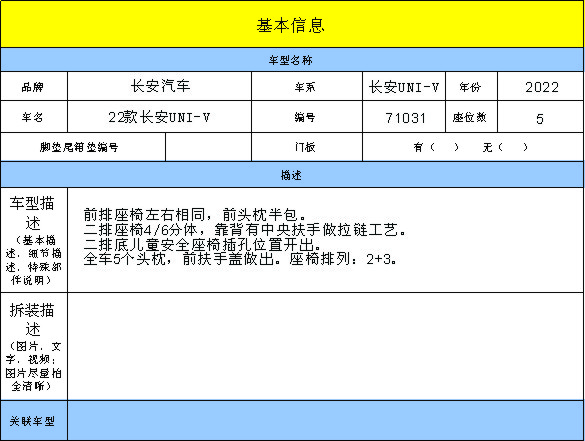The width and height of the screenshot is (585, 441).
Task: Click the yellow 基本信息 header
Action: [292, 24]
